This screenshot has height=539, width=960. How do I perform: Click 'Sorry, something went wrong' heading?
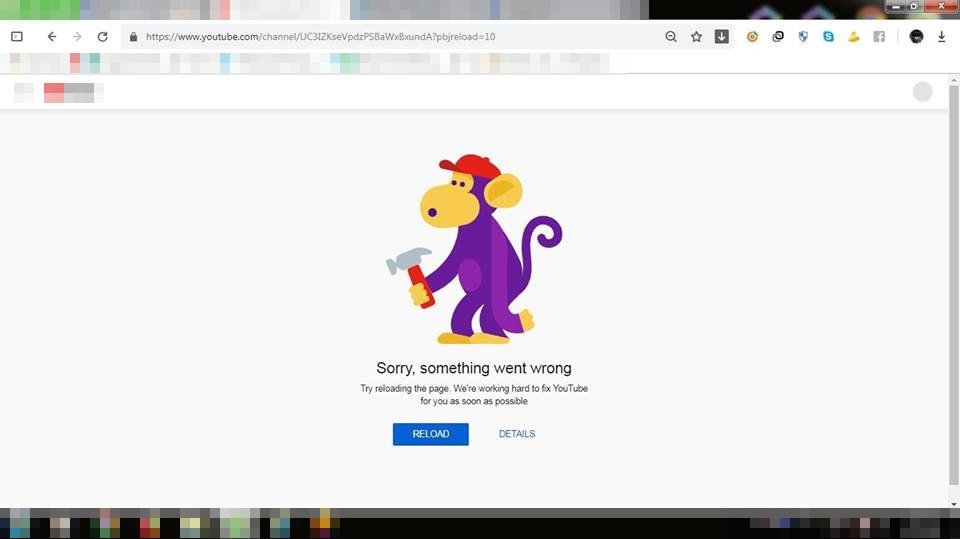(x=474, y=368)
